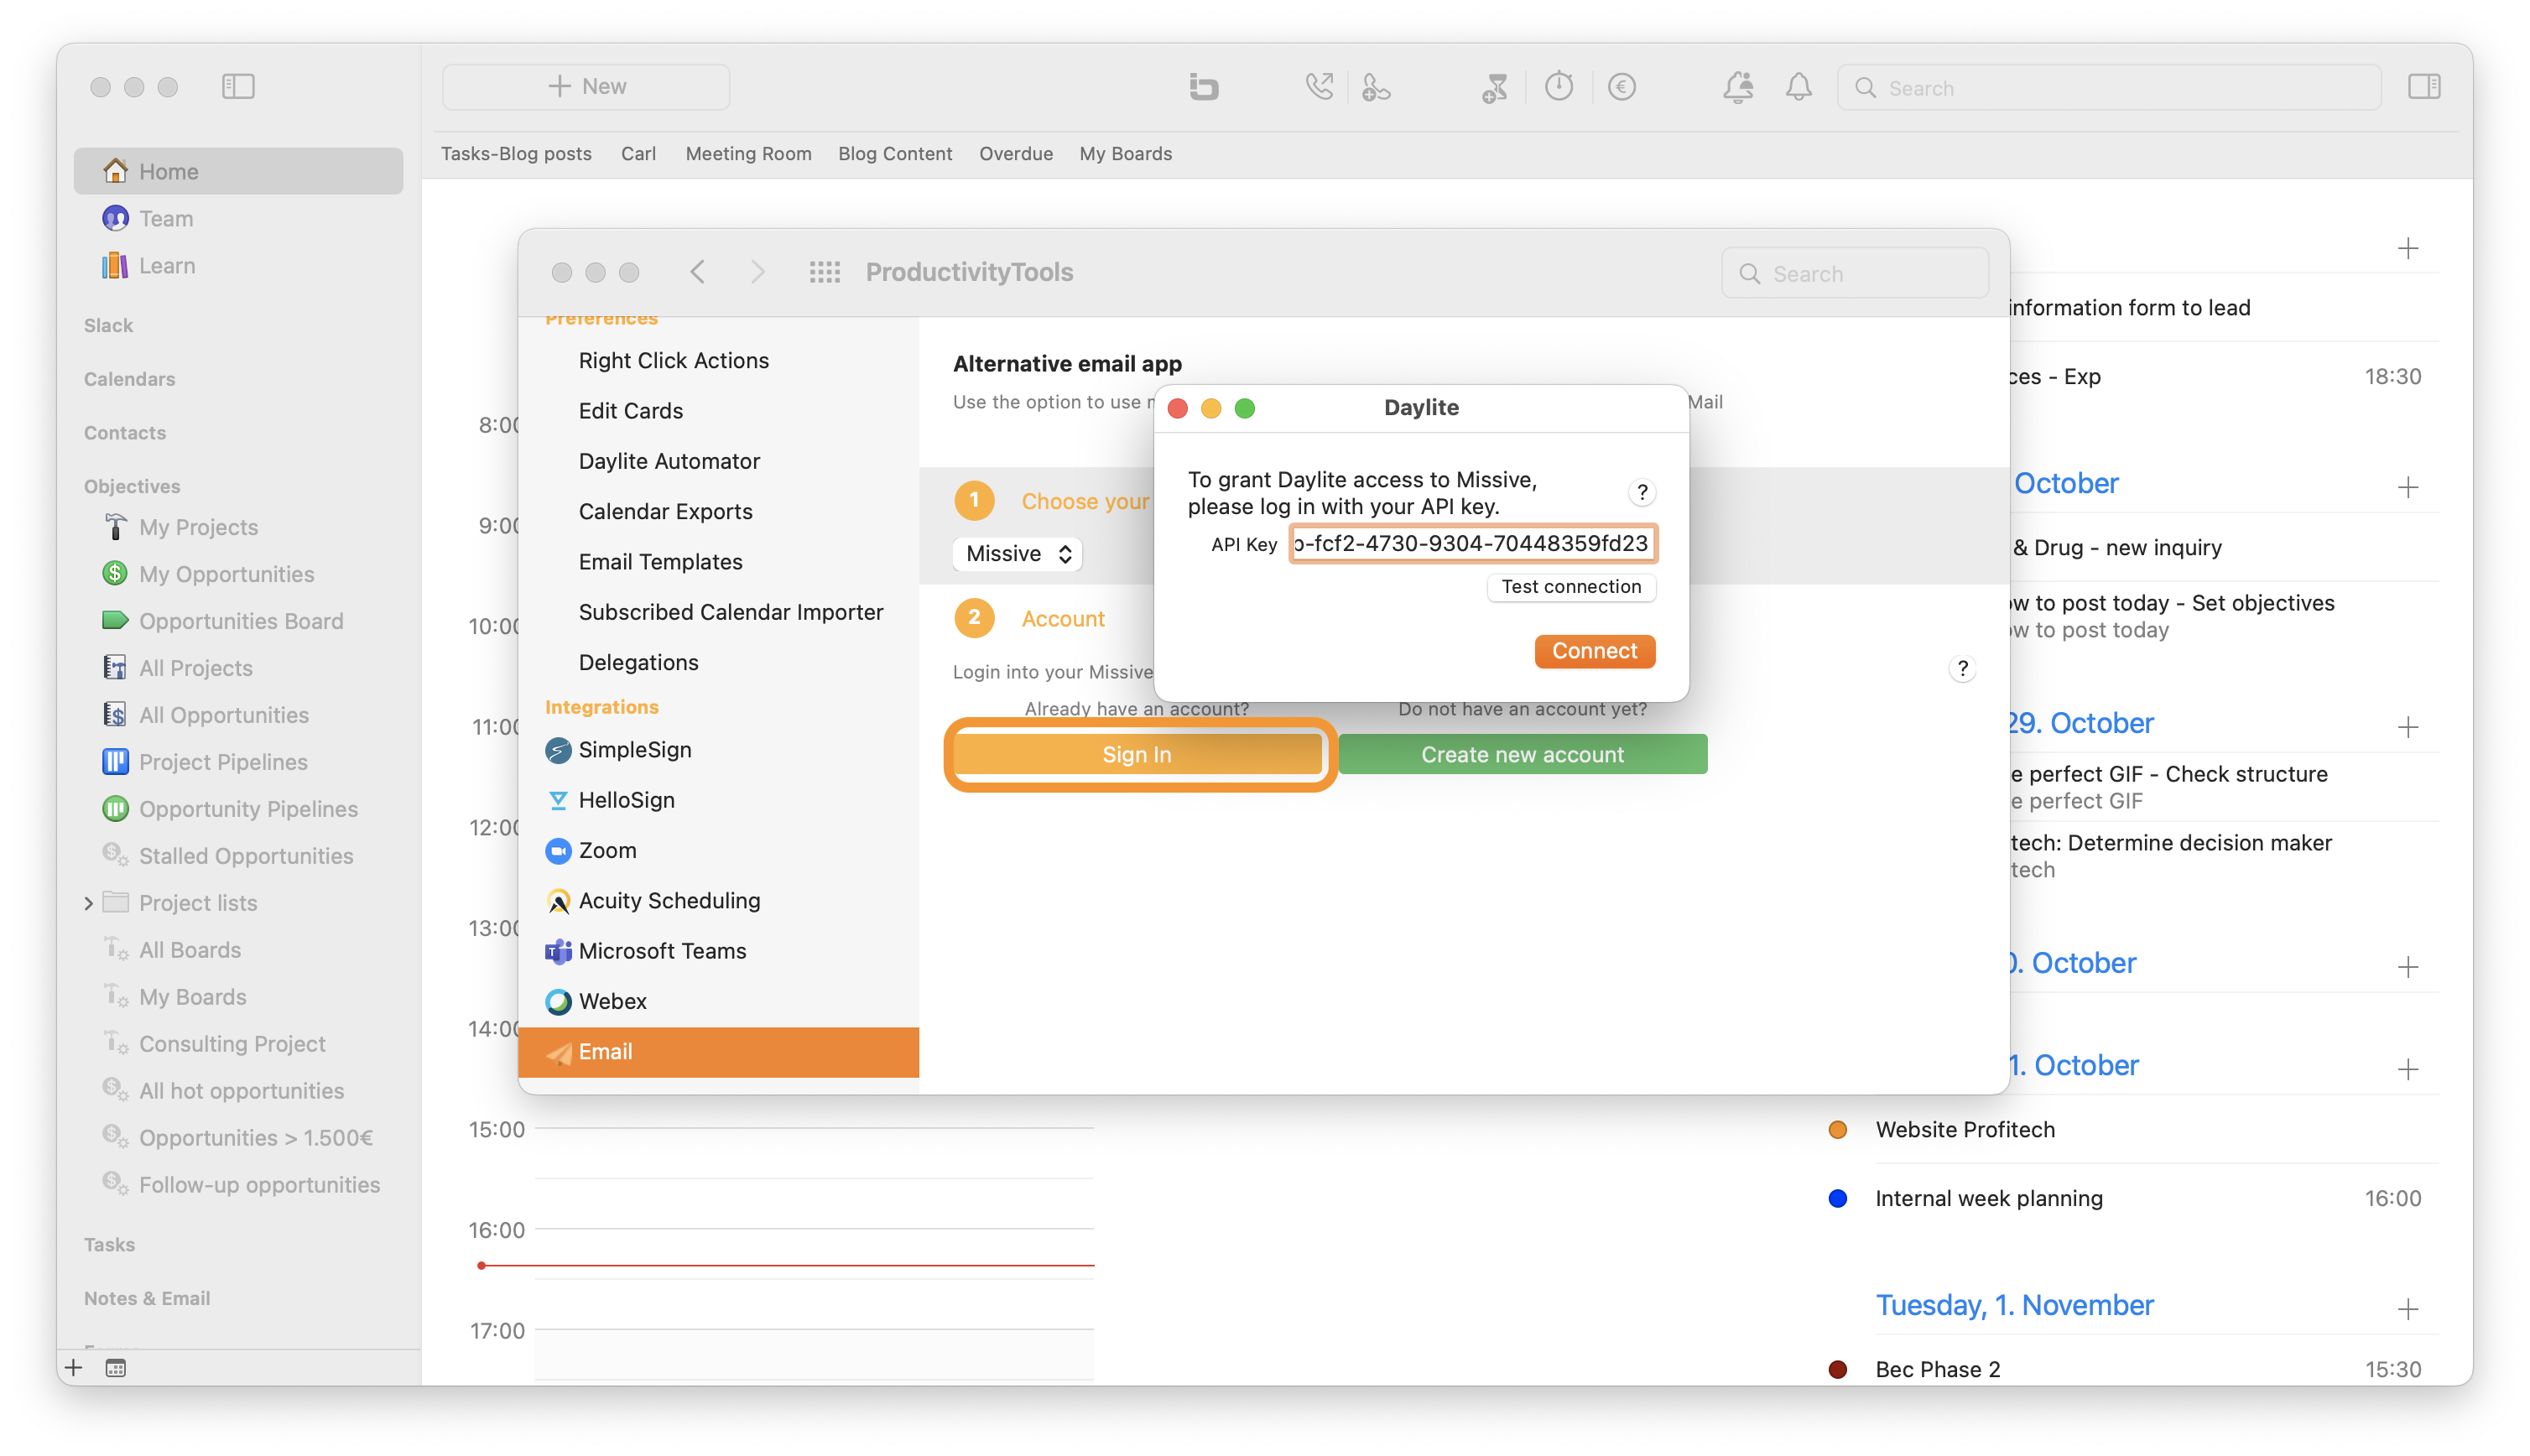Viewport: 2530px width, 1456px height.
Task: Expand the Contacts sidebar section
Action: pos(125,433)
